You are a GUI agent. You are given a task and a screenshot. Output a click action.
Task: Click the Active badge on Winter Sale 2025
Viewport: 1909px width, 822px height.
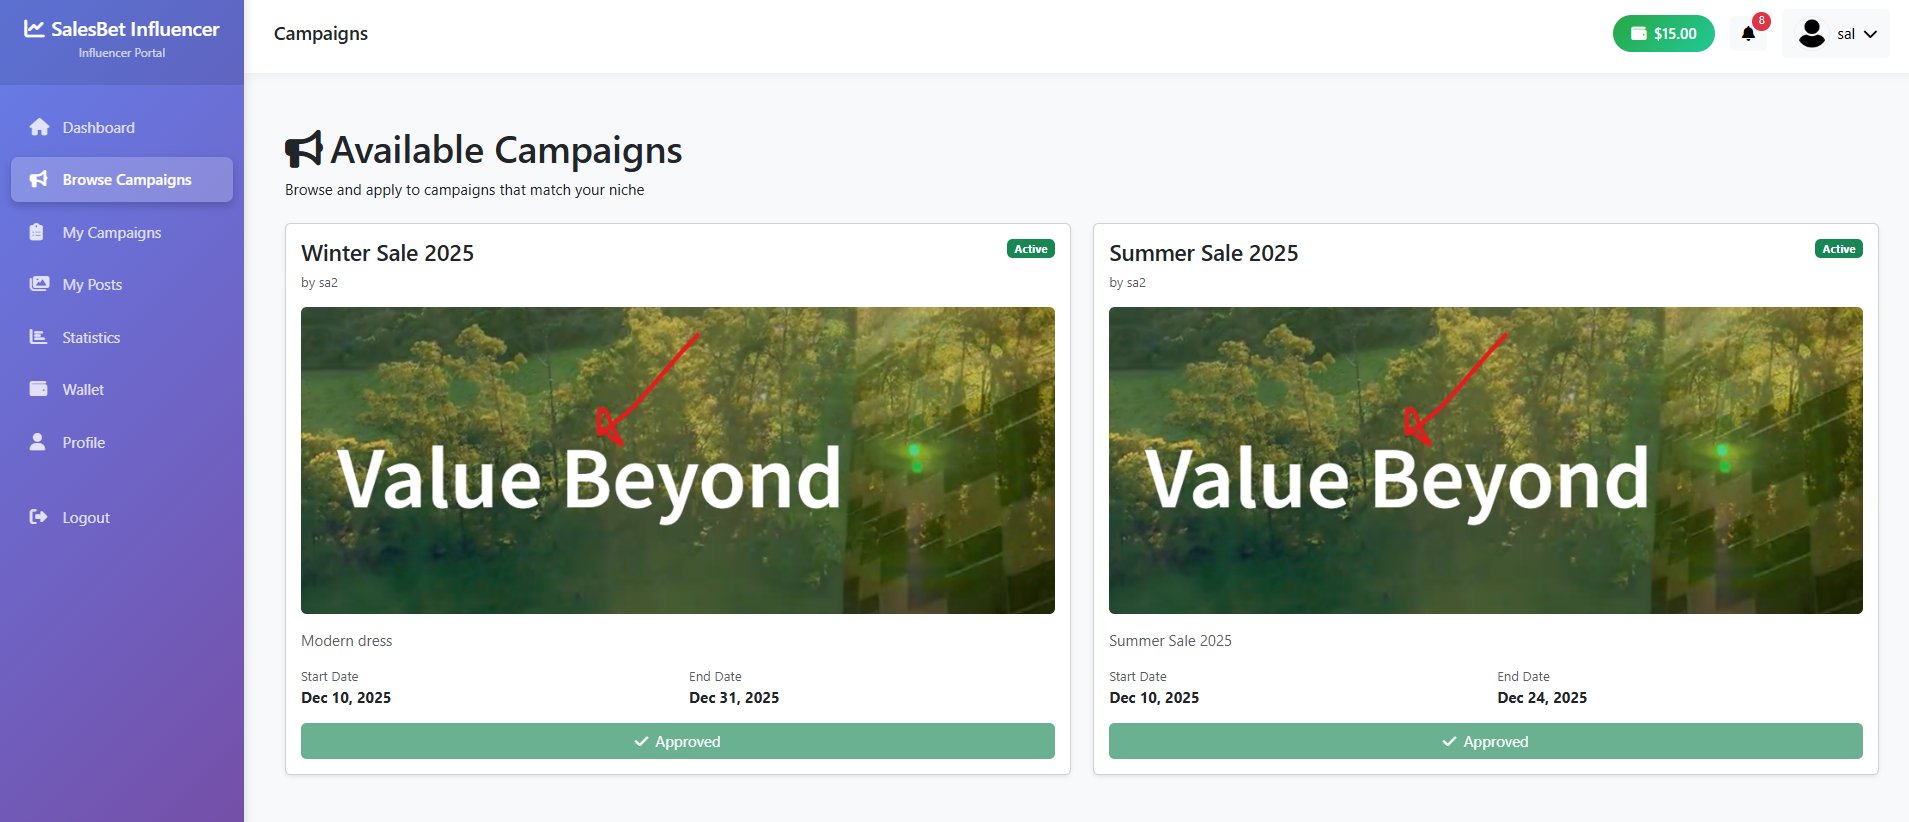[x=1030, y=248]
